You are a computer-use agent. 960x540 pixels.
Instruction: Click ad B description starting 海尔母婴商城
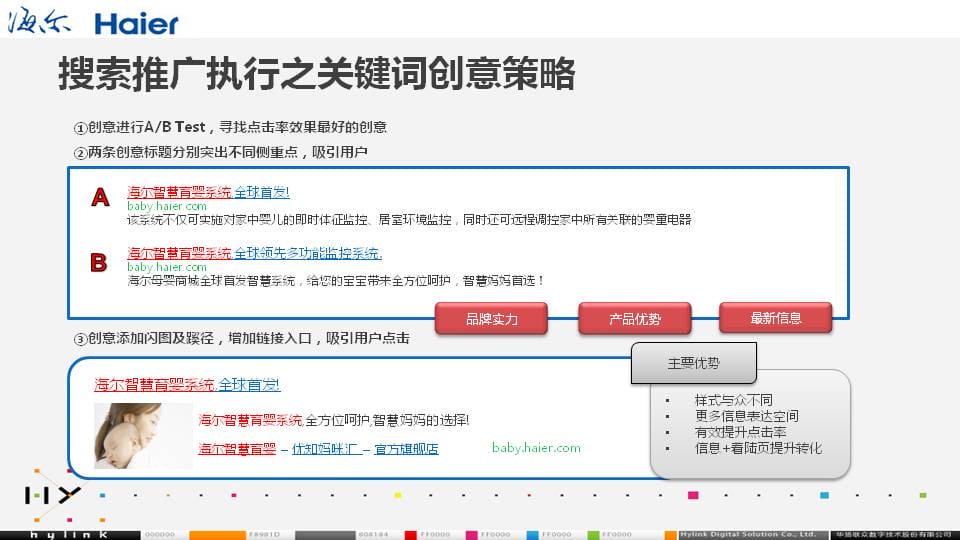point(336,280)
